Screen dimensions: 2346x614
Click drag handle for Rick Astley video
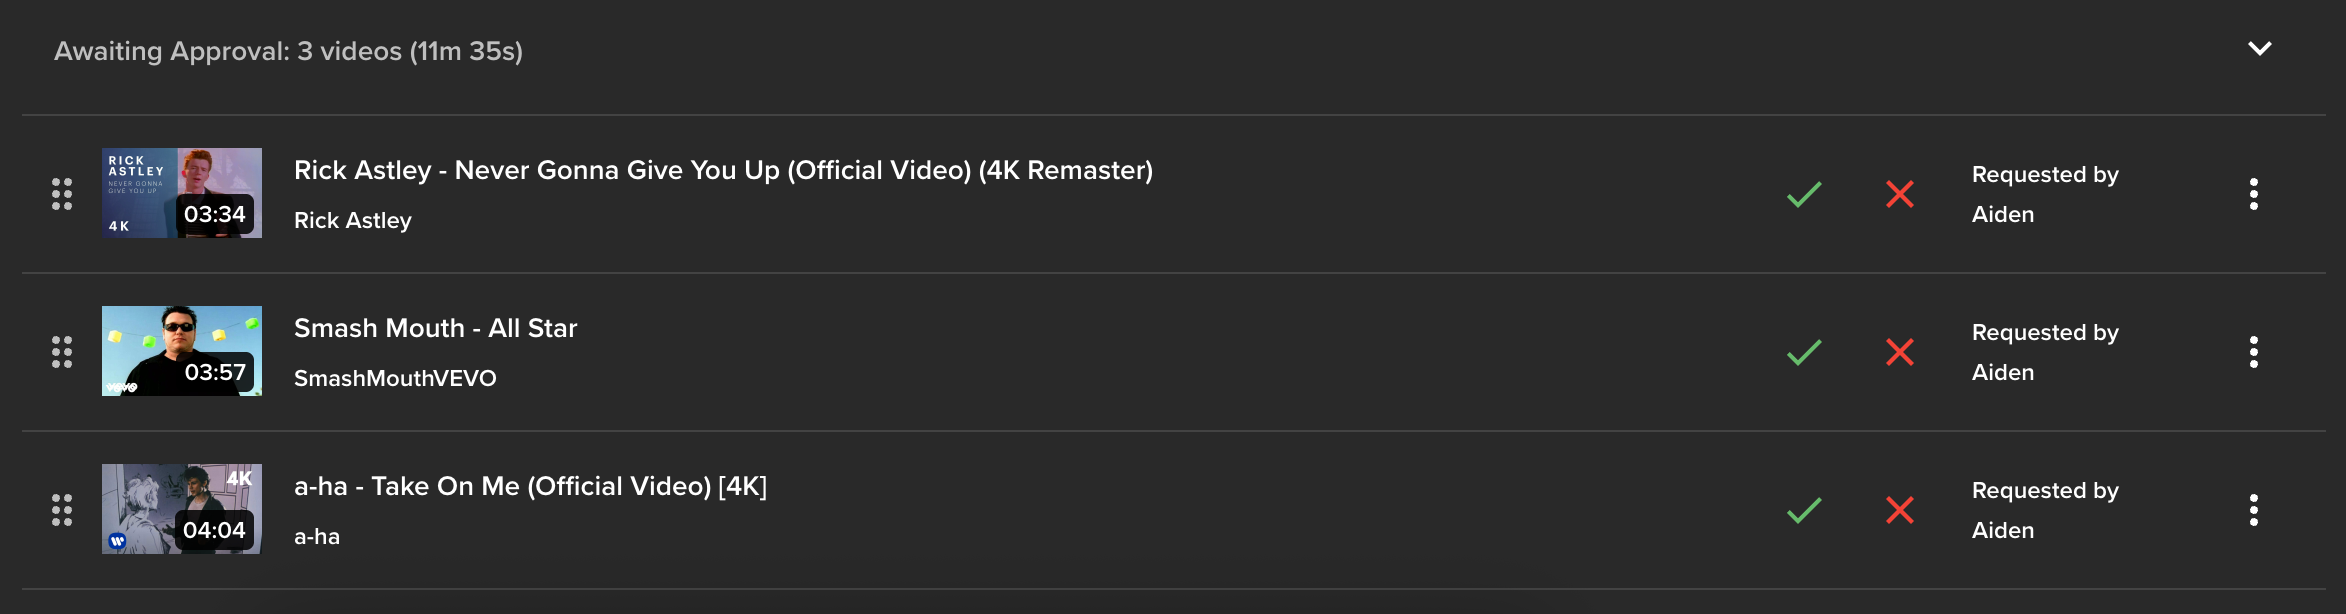coord(62,194)
